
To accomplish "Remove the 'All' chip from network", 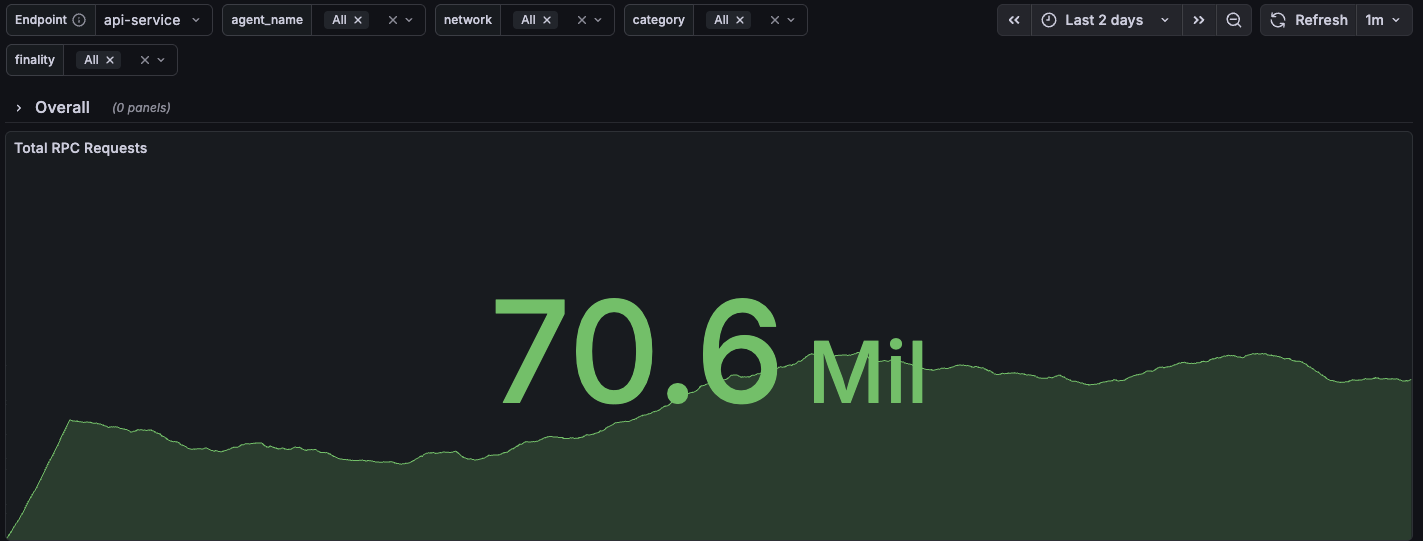I will click(x=547, y=20).
